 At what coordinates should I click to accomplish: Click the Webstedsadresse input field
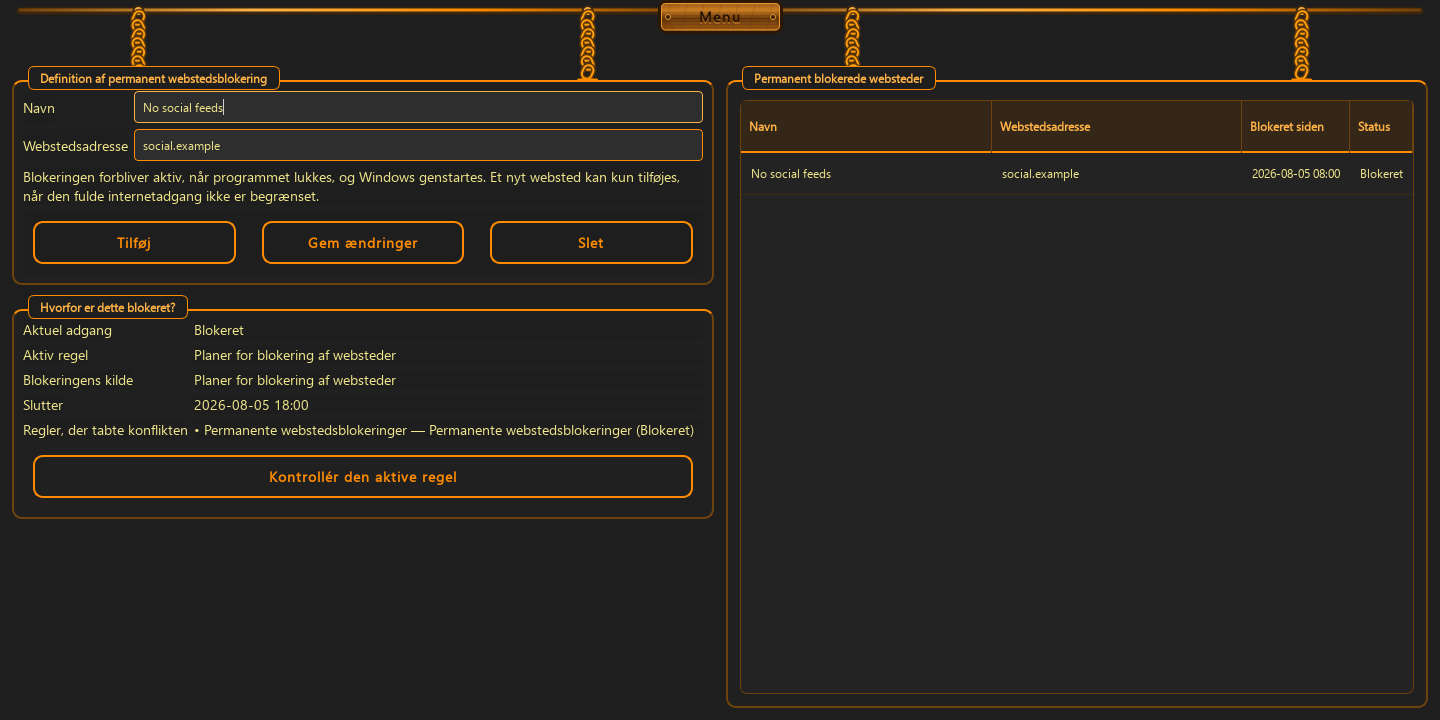(x=418, y=145)
